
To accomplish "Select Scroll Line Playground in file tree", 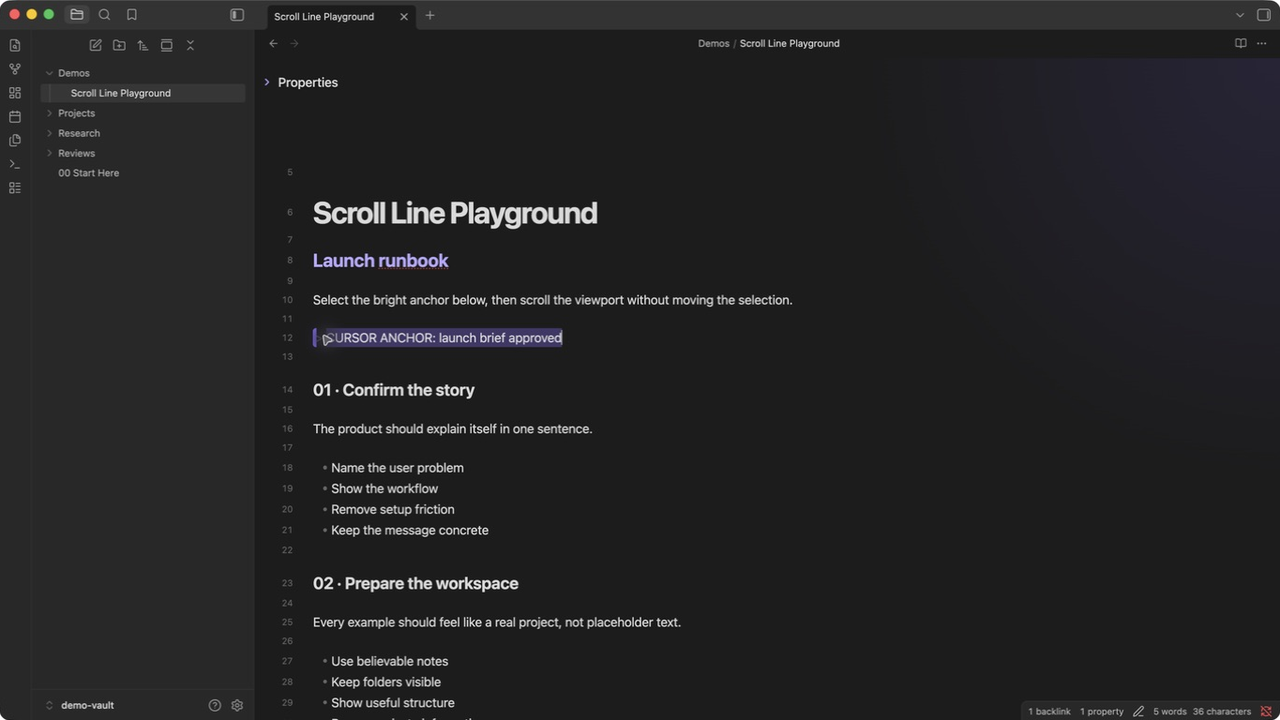I will [142, 93].
